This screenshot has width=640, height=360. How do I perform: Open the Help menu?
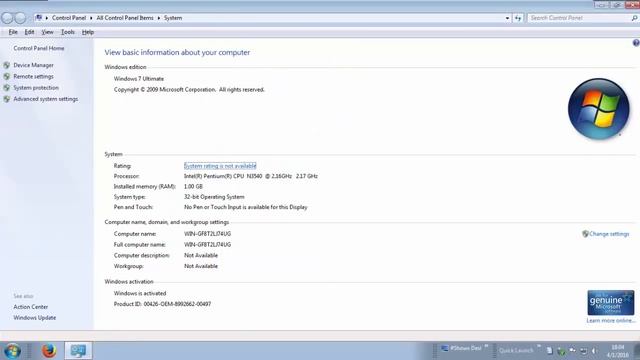(x=88, y=32)
